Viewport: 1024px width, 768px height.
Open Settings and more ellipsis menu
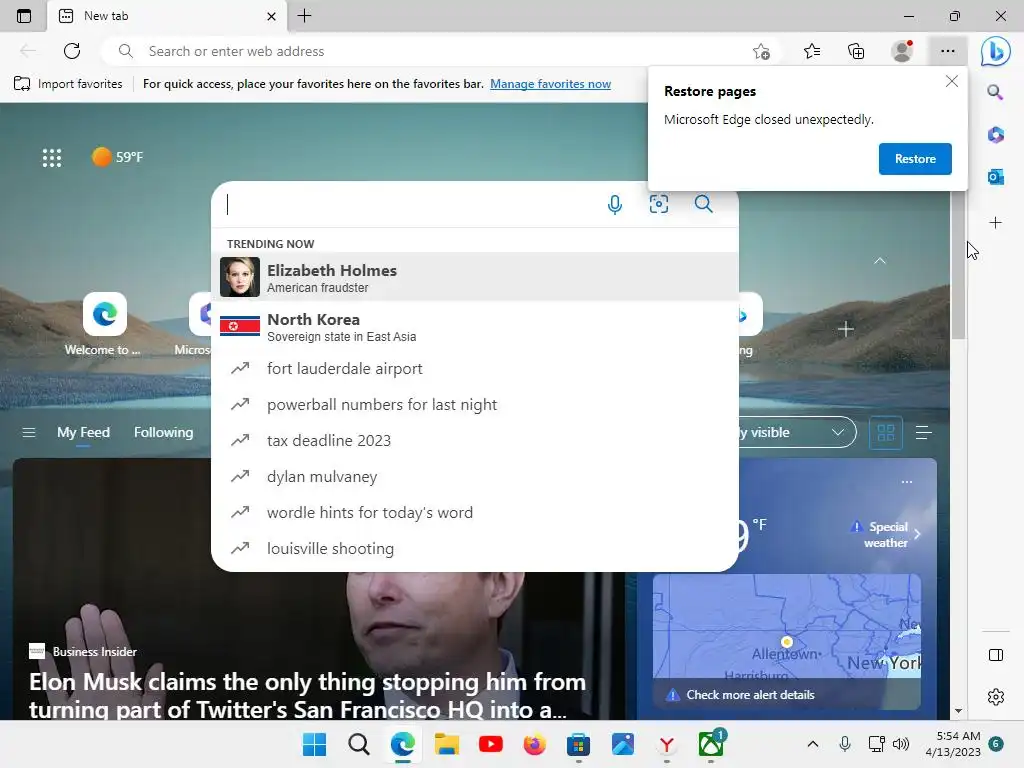pyautogui.click(x=948, y=51)
